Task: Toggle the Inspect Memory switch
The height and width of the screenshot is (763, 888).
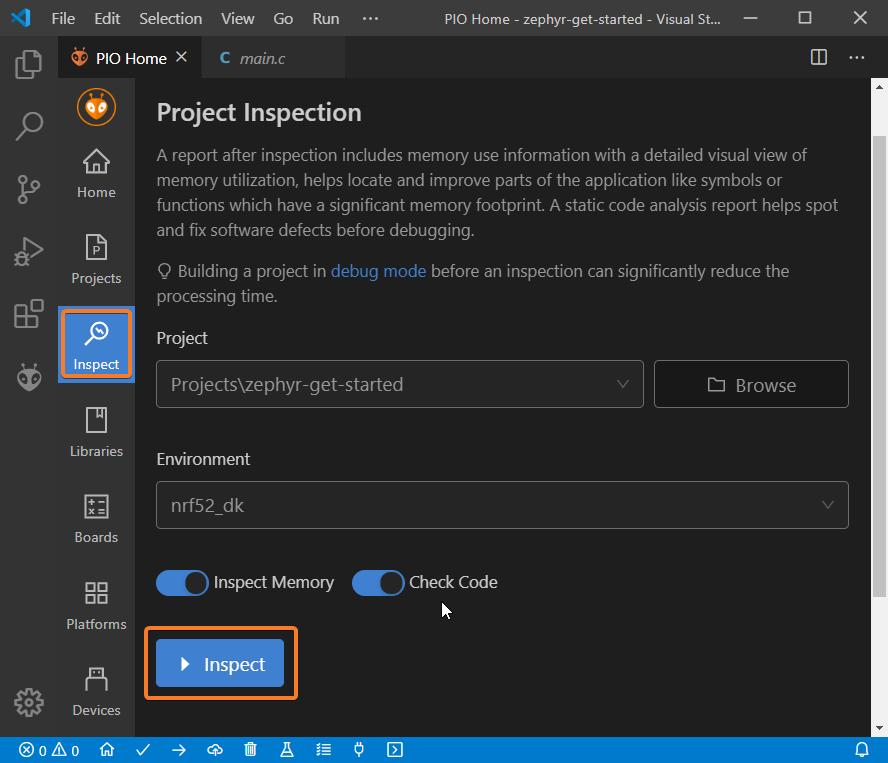Action: (182, 583)
